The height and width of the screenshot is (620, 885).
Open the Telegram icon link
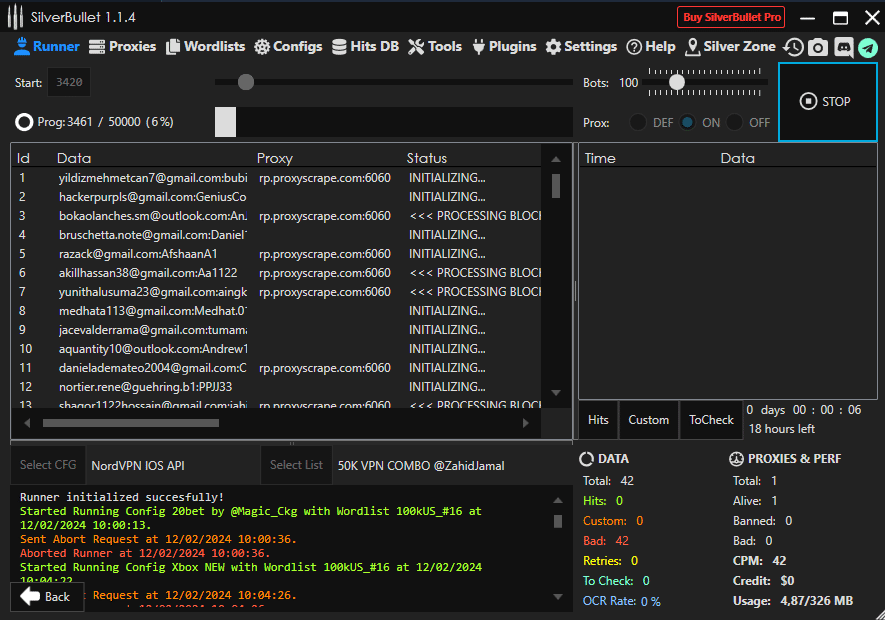pyautogui.click(x=867, y=47)
